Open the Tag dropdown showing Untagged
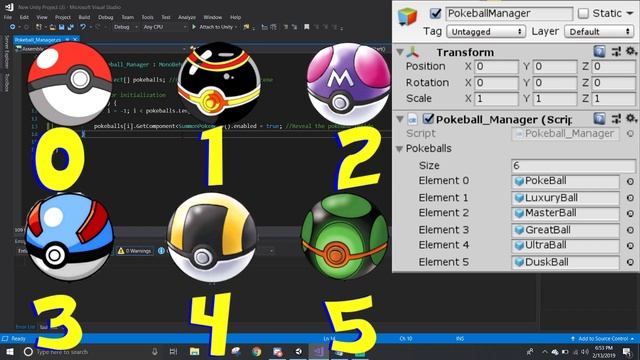Image resolution: width=640 pixels, height=360 pixels. pos(485,31)
